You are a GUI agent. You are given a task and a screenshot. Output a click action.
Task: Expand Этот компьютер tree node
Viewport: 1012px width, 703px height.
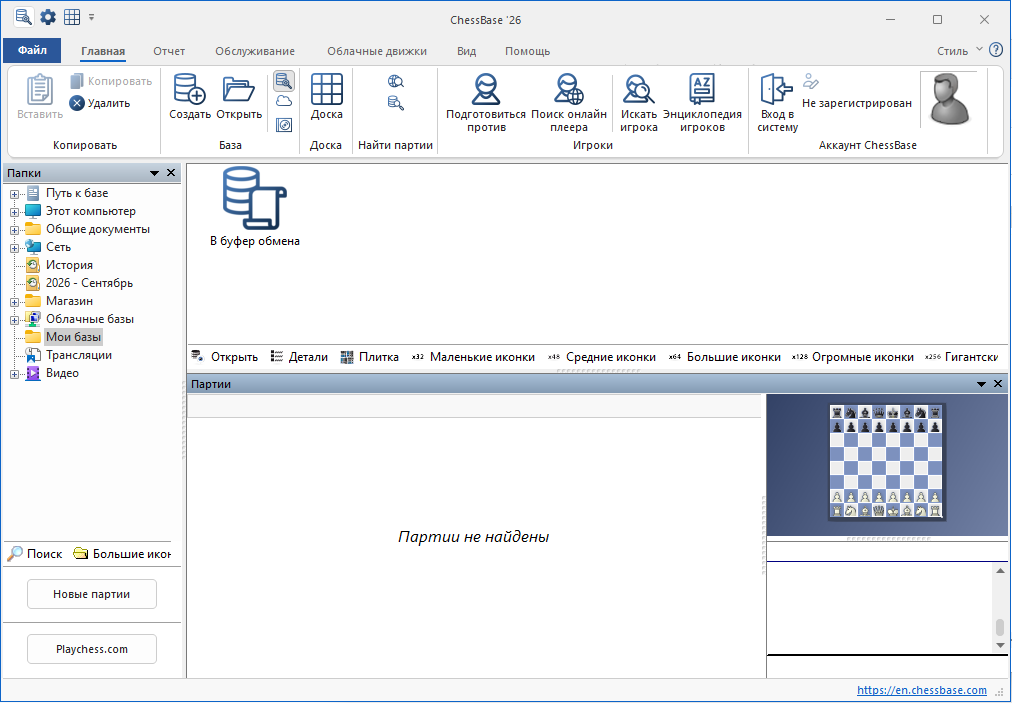point(14,212)
